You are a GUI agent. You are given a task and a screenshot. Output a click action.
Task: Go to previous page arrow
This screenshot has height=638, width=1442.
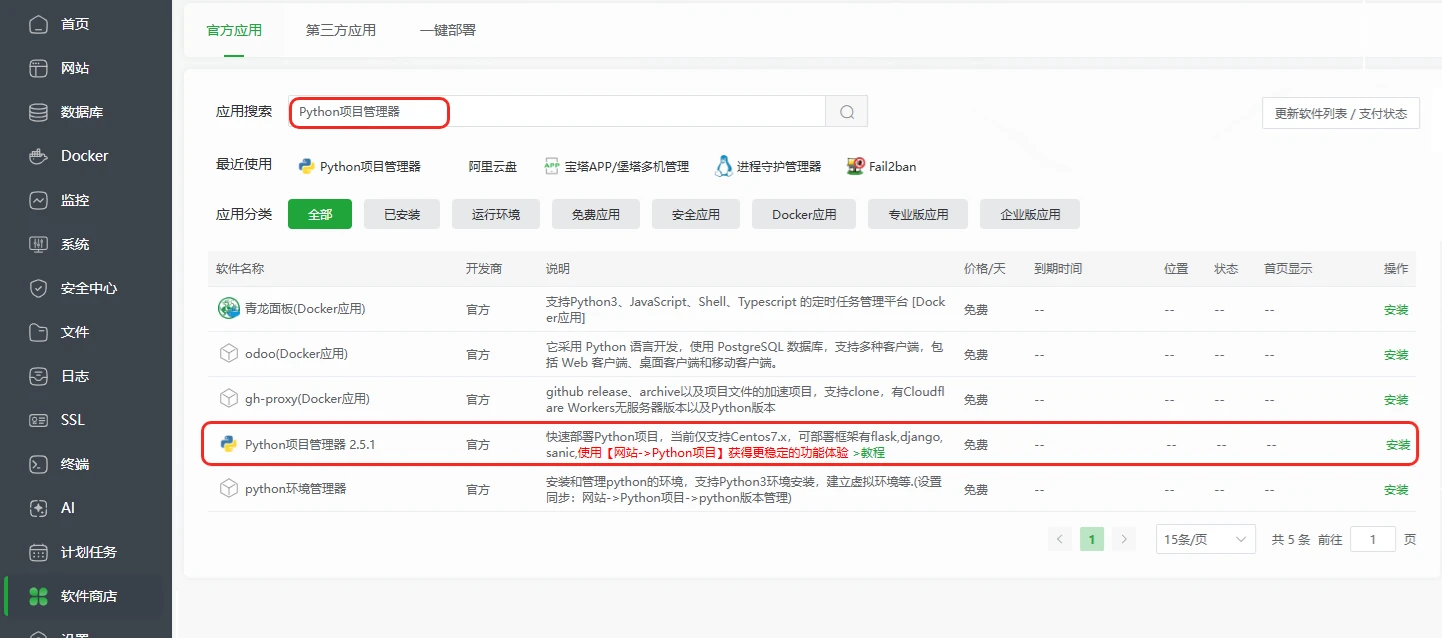coord(1060,539)
